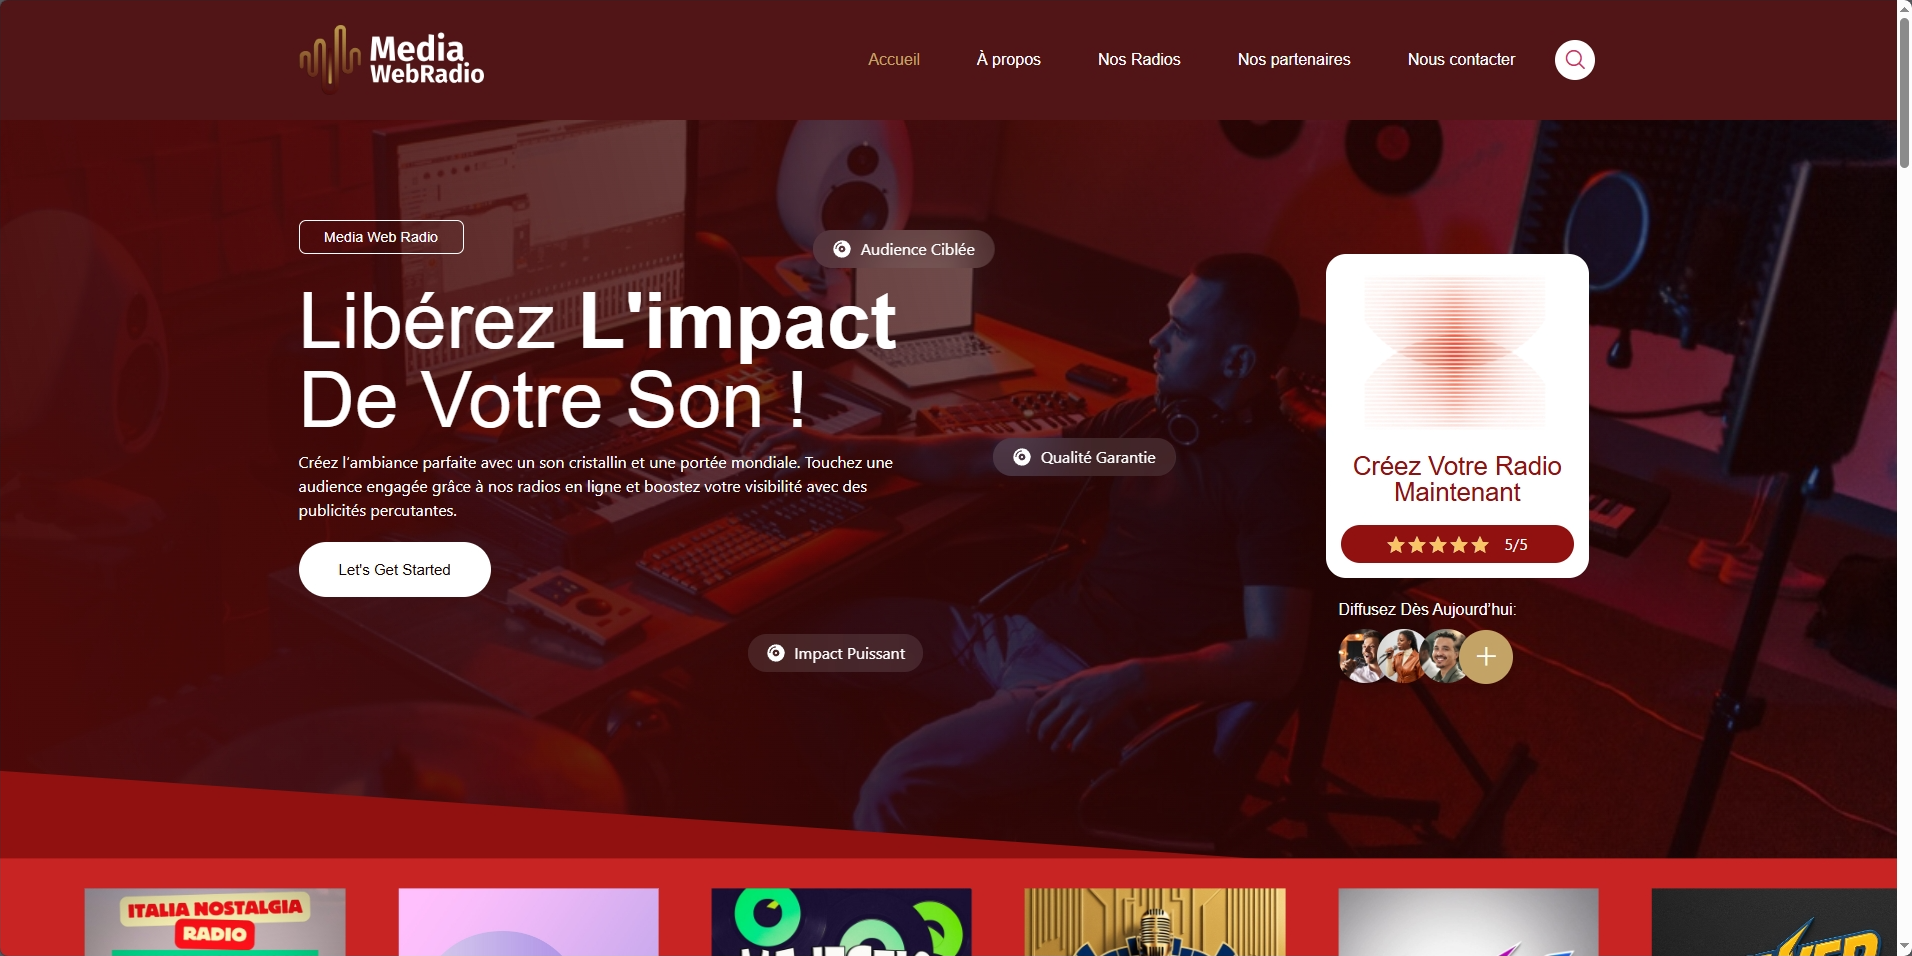
Task: Click the Impact Puissant badge icon
Action: pos(776,653)
